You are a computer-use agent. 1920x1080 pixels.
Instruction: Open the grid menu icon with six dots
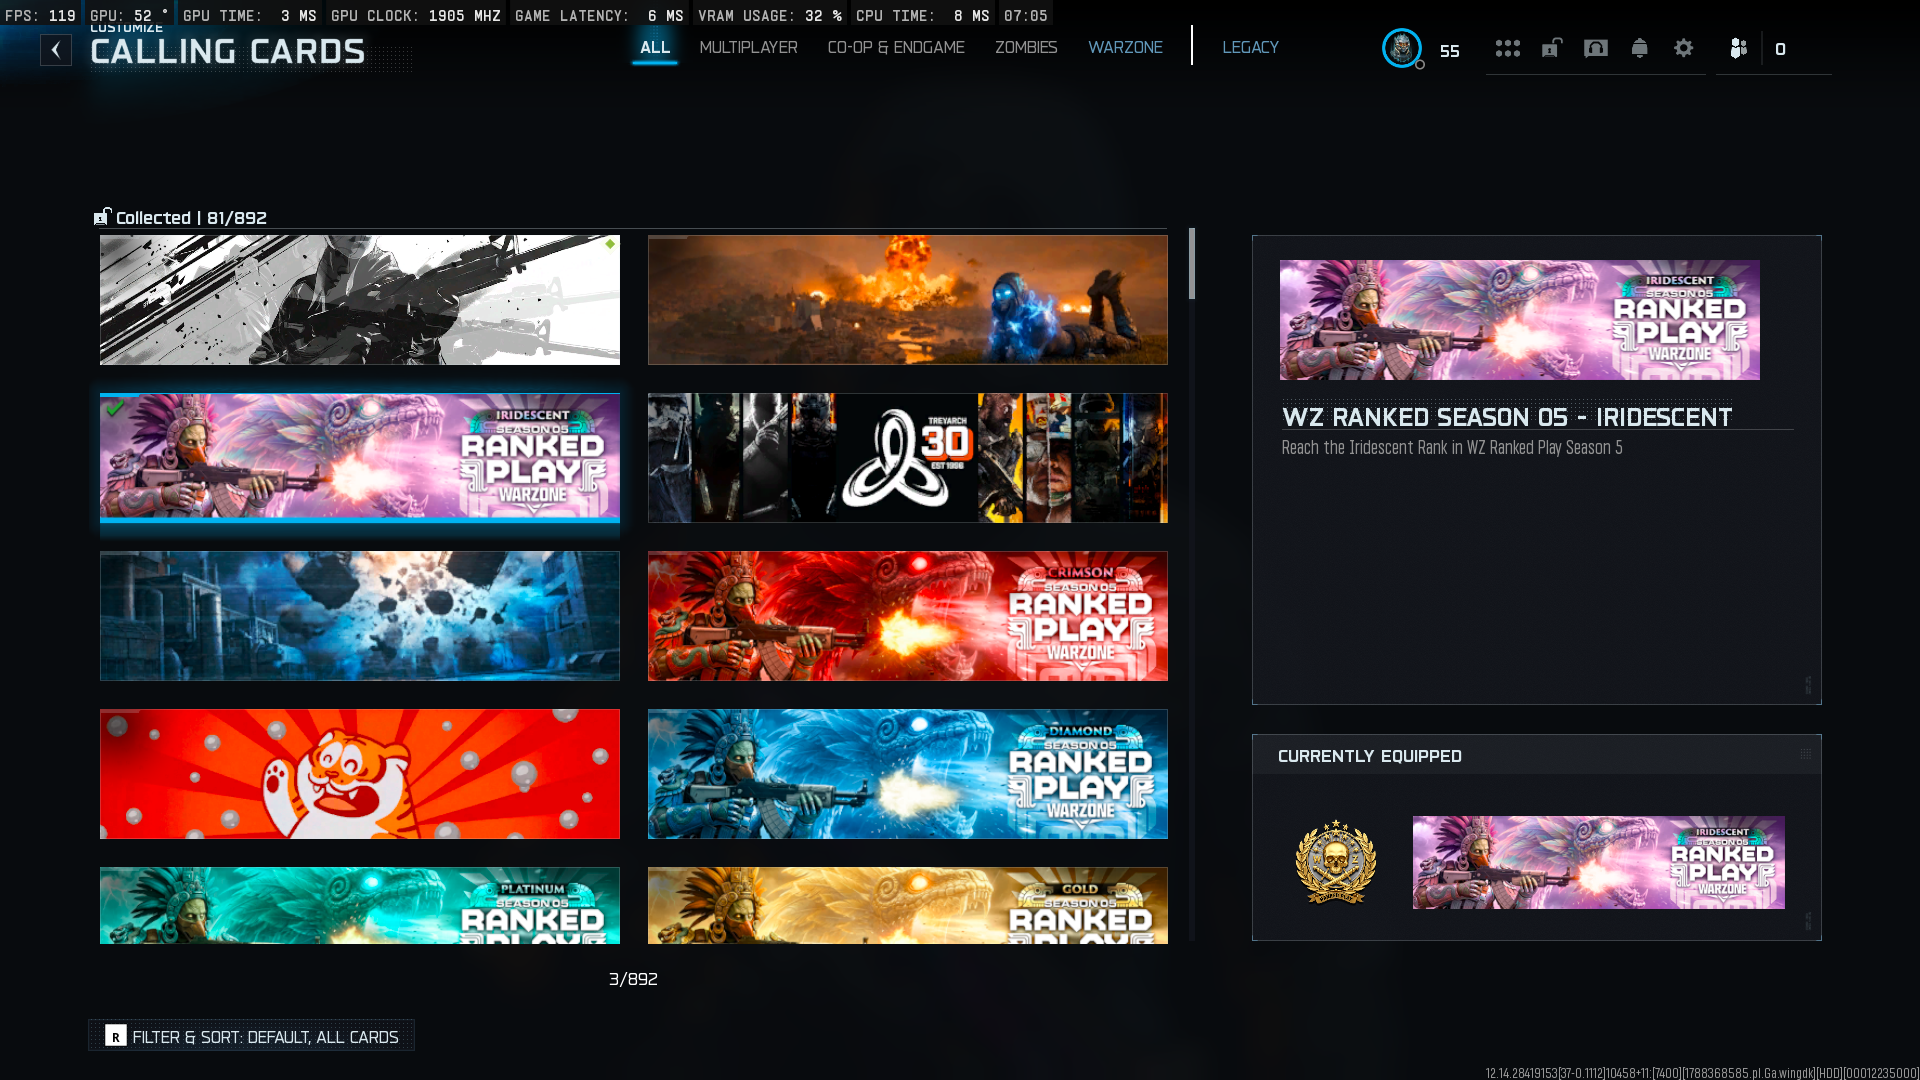pos(1508,48)
